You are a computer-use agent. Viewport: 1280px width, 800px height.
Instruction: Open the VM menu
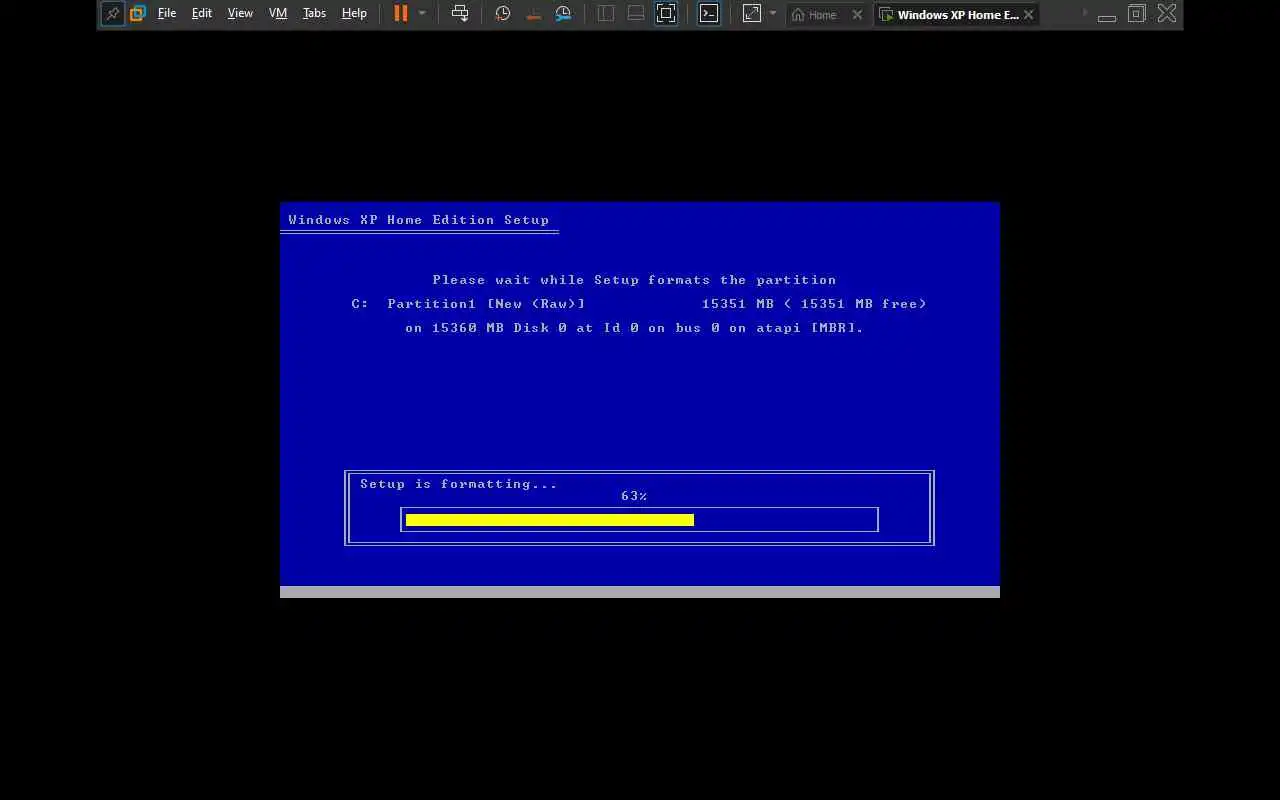[x=278, y=14]
